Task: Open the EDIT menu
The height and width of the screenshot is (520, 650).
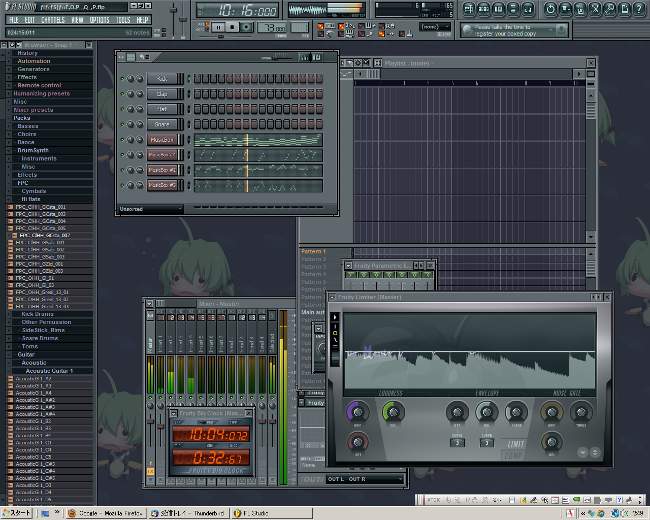Action: 30,20
